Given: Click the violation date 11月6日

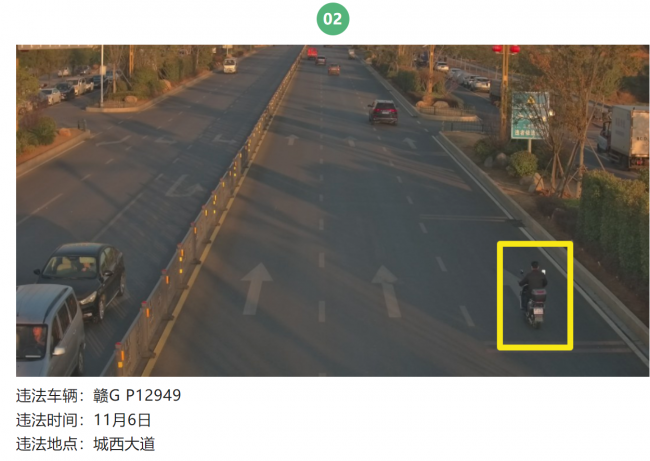Looking at the screenshot, I should [x=122, y=420].
